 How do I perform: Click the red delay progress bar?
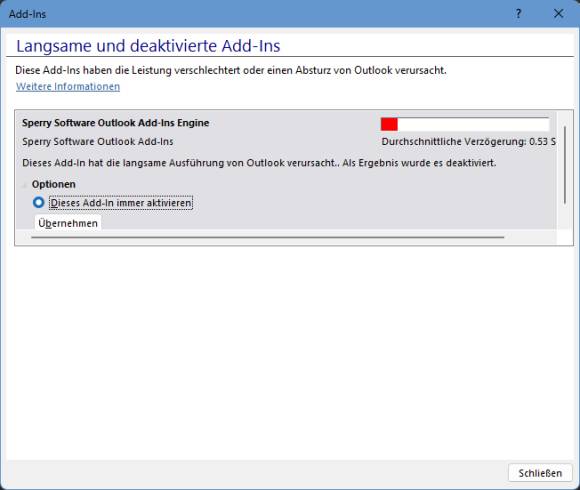465,124
